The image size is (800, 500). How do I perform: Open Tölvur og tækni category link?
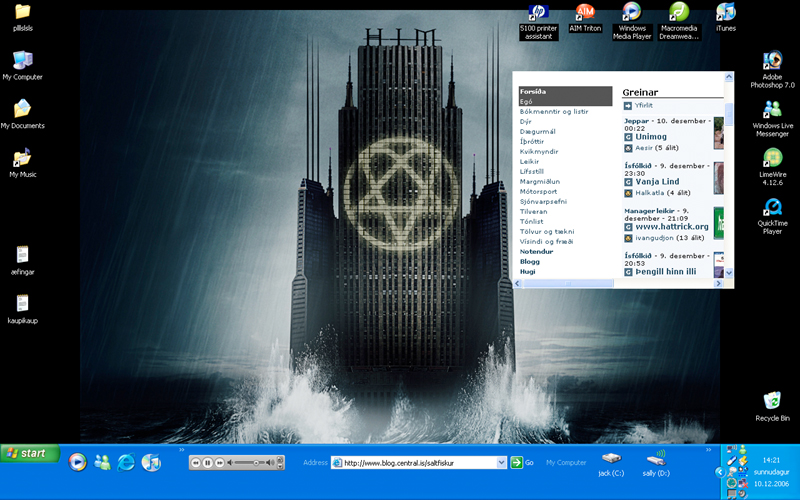pos(547,231)
